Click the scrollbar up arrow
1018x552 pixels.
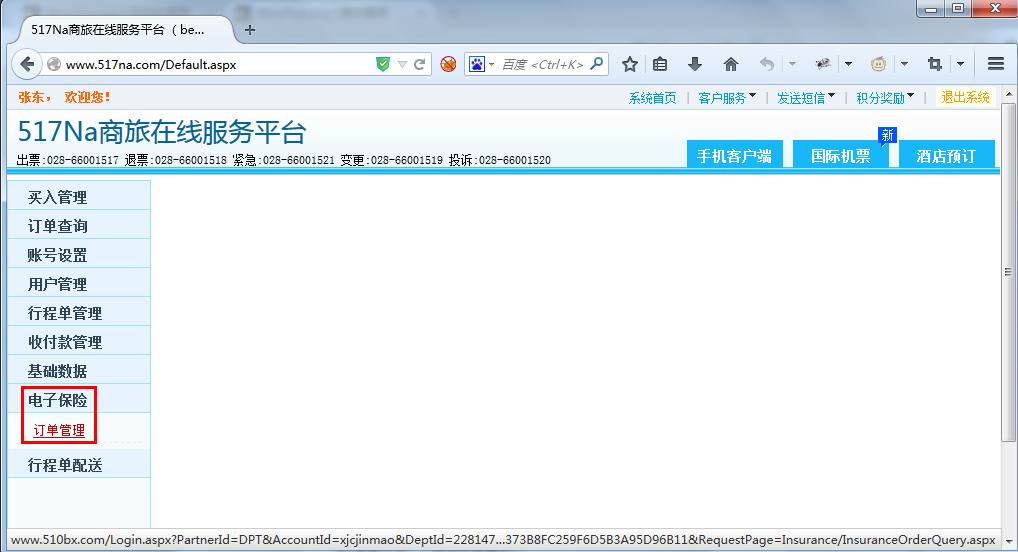pos(1008,94)
